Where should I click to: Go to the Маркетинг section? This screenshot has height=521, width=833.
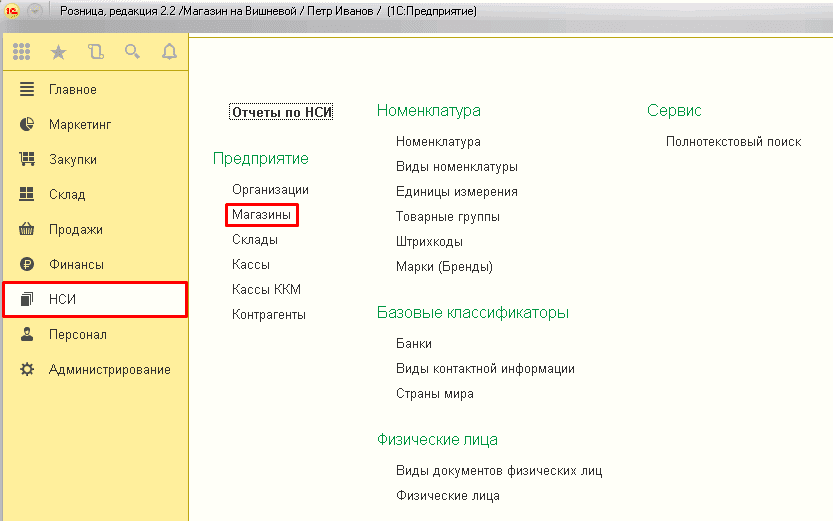pyautogui.click(x=79, y=125)
